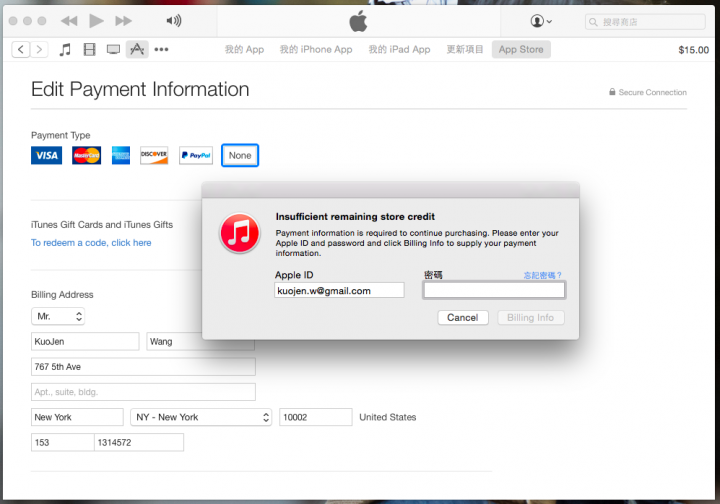Edit the first name field KuoJen
The width and height of the screenshot is (720, 504).
(85, 342)
